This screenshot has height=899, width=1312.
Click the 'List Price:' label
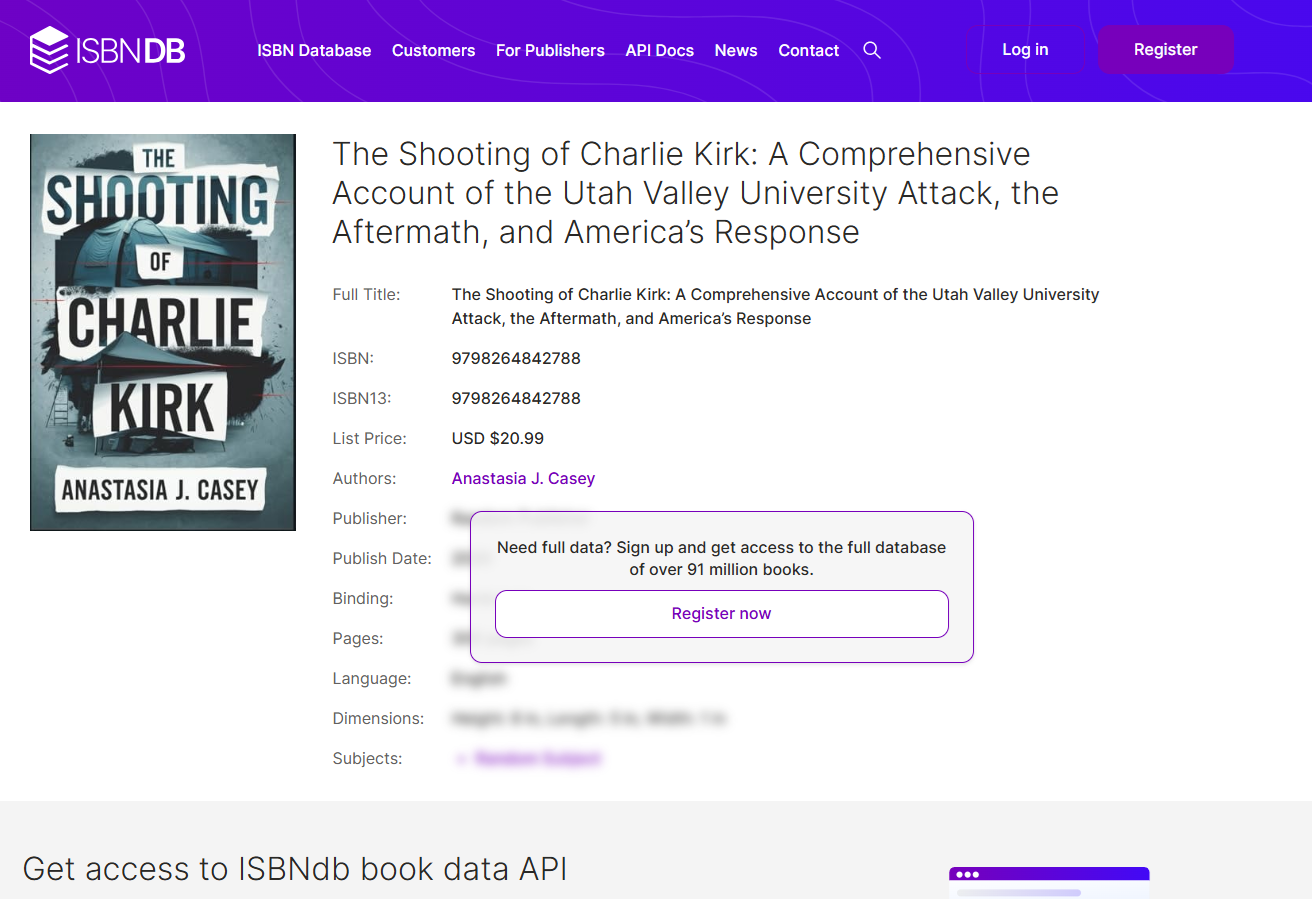[370, 438]
